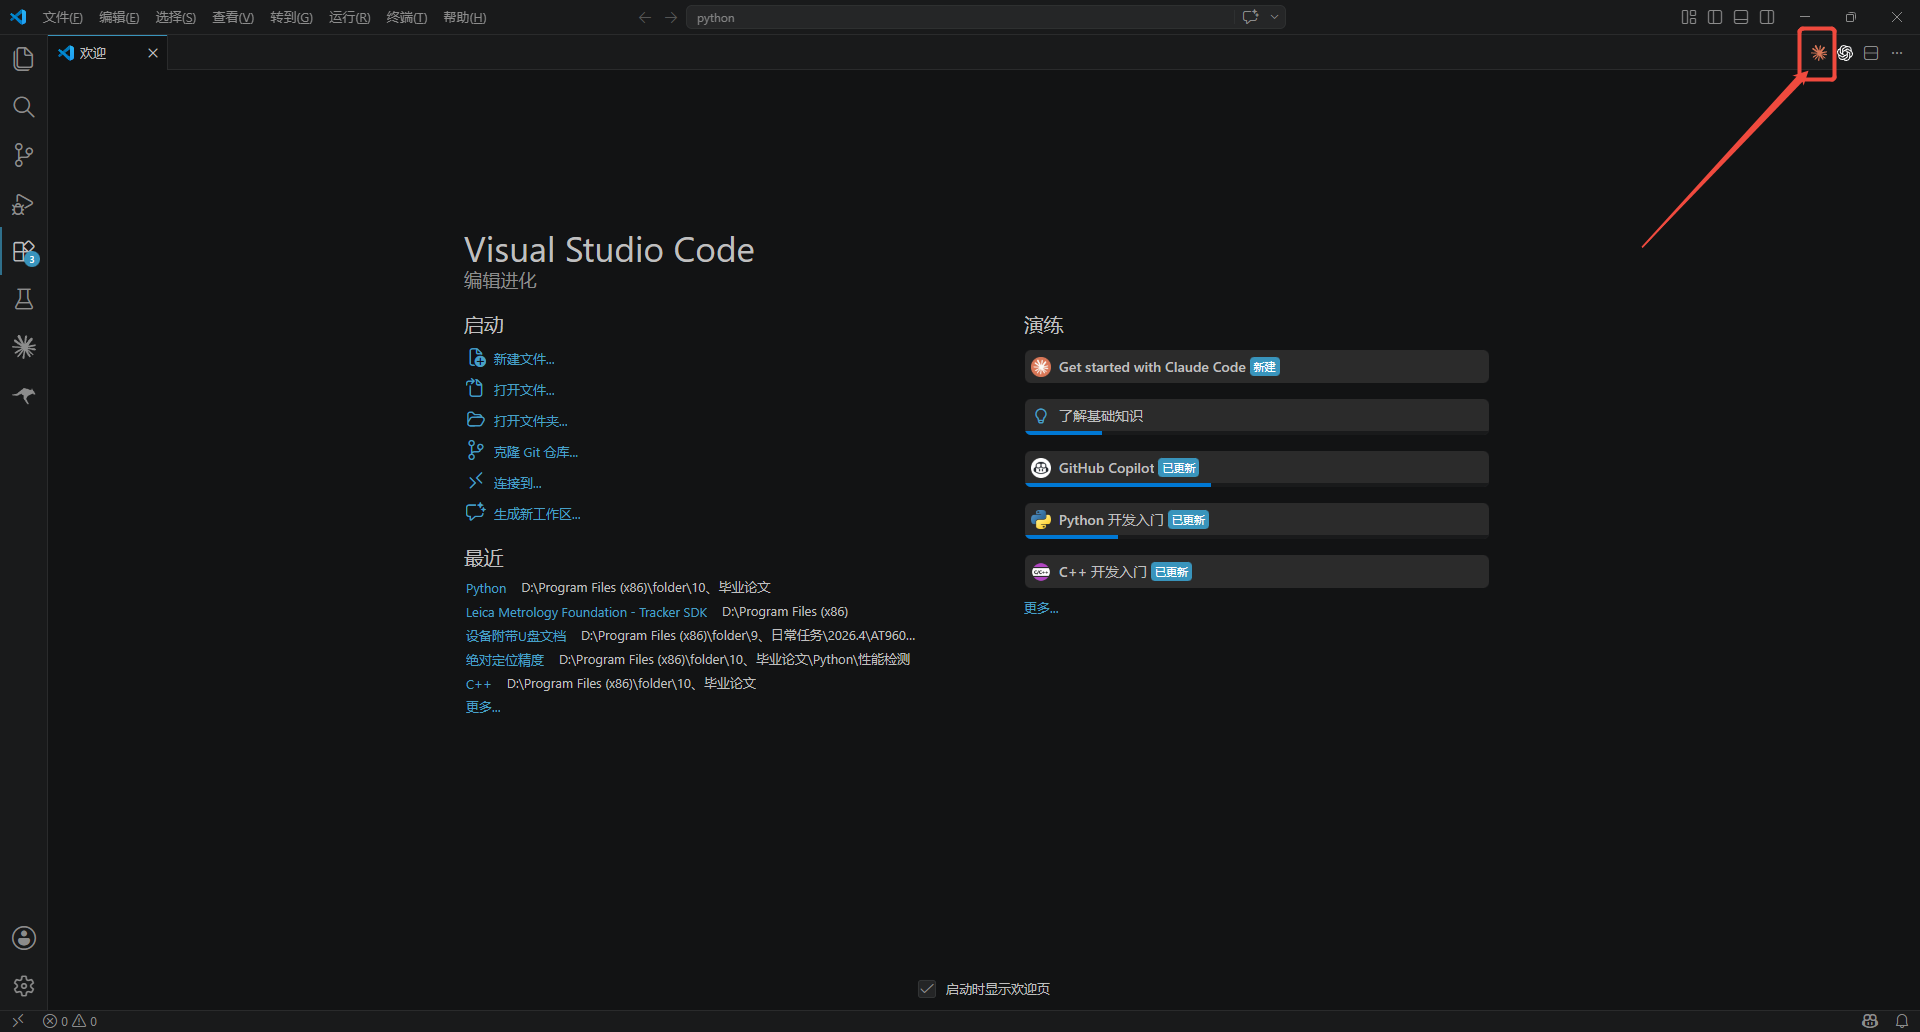This screenshot has height=1032, width=1920.
Task: Click the path text beside 设备附带U盘文档
Action: pos(748,636)
